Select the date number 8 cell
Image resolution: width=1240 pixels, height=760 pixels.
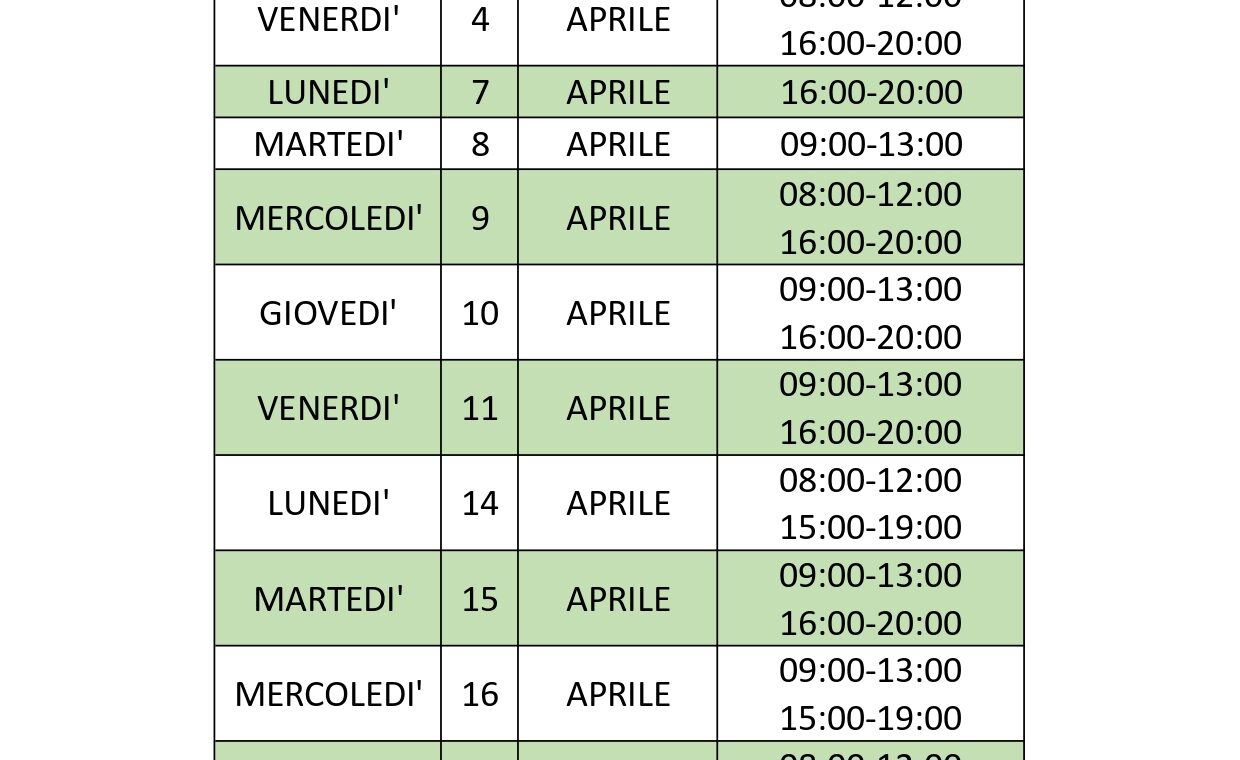(x=480, y=144)
